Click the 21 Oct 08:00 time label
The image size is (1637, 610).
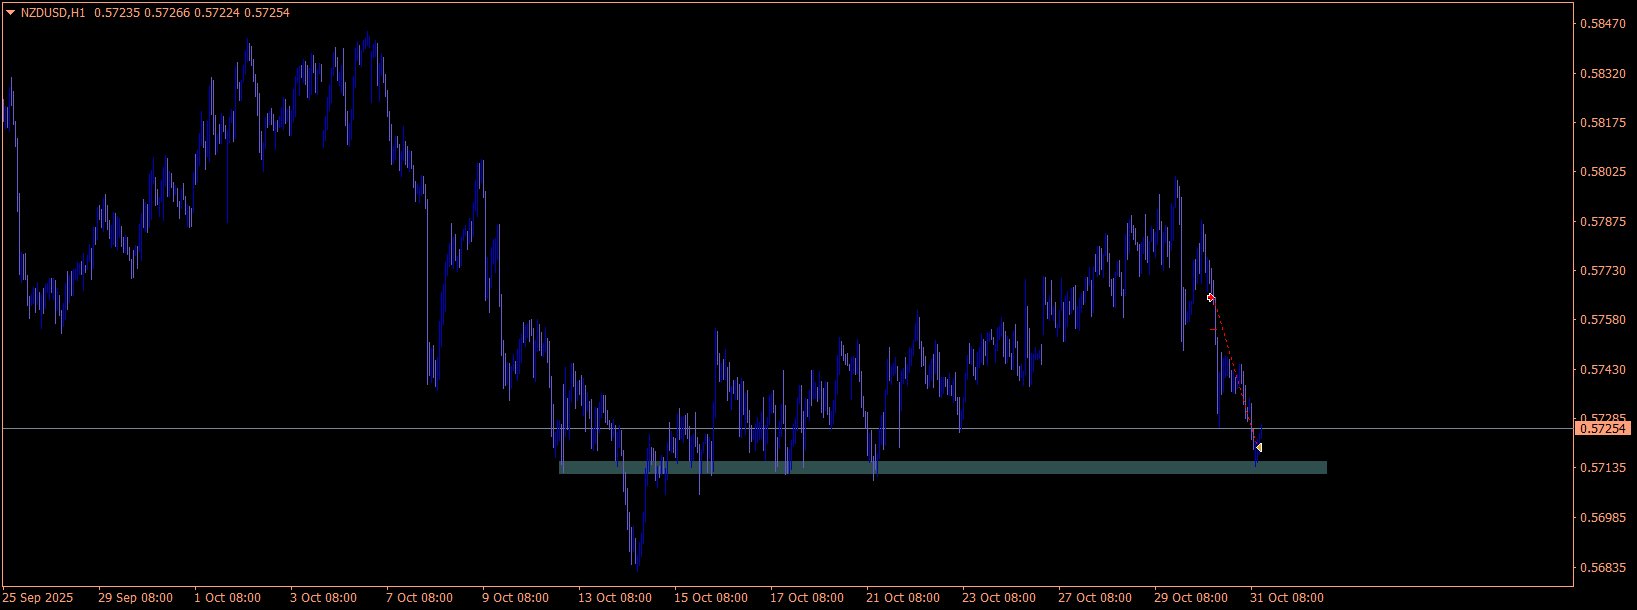tap(903, 598)
